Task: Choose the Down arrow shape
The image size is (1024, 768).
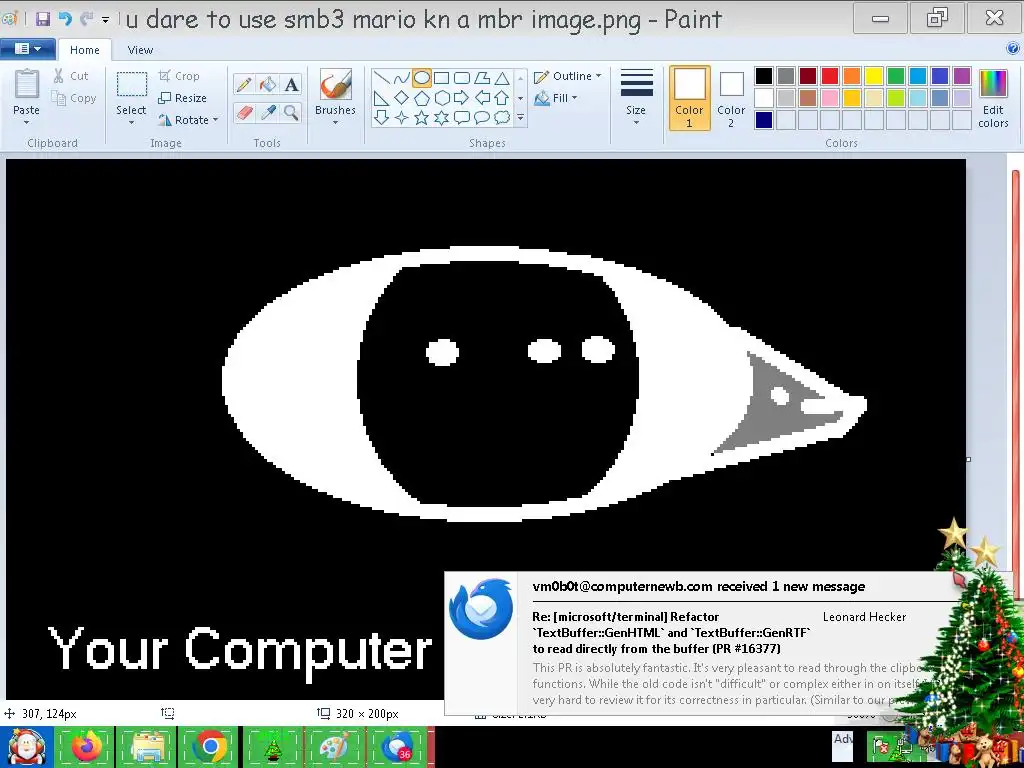Action: (x=382, y=118)
